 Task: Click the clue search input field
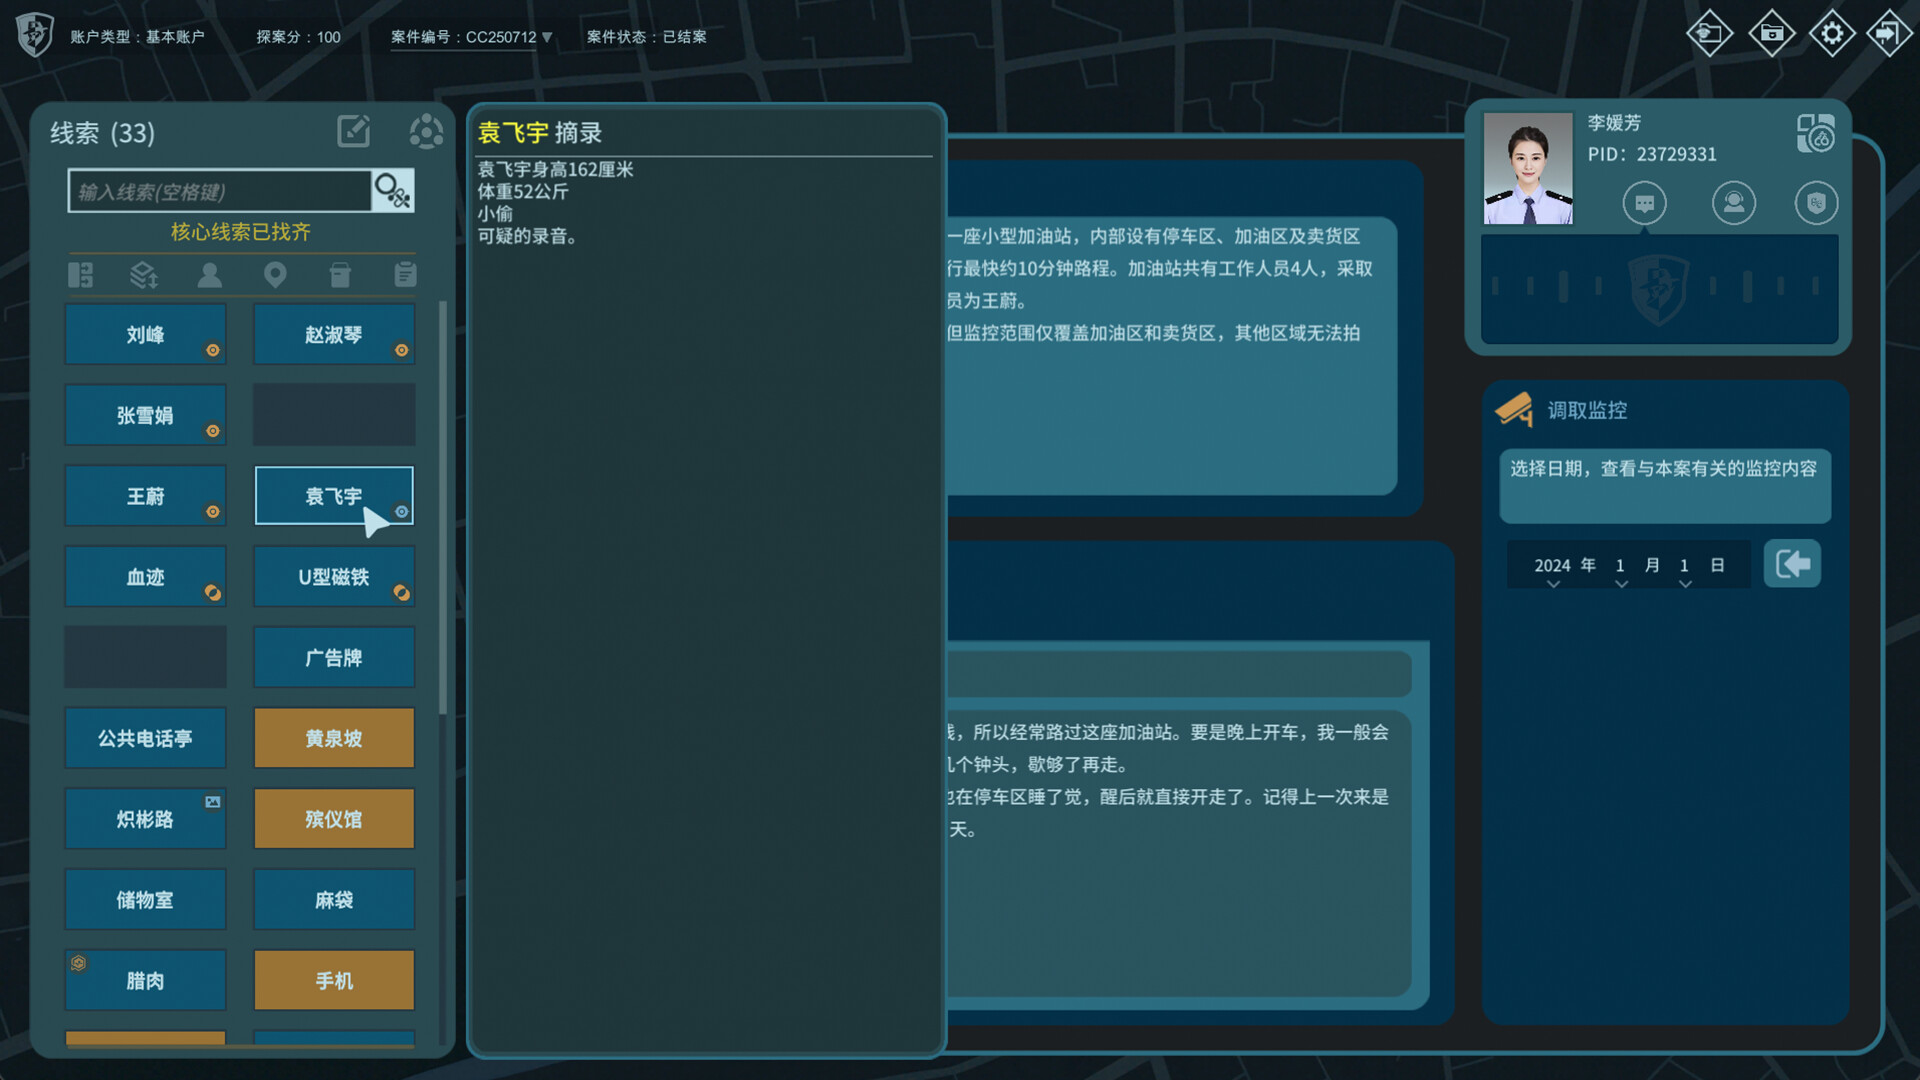(220, 190)
